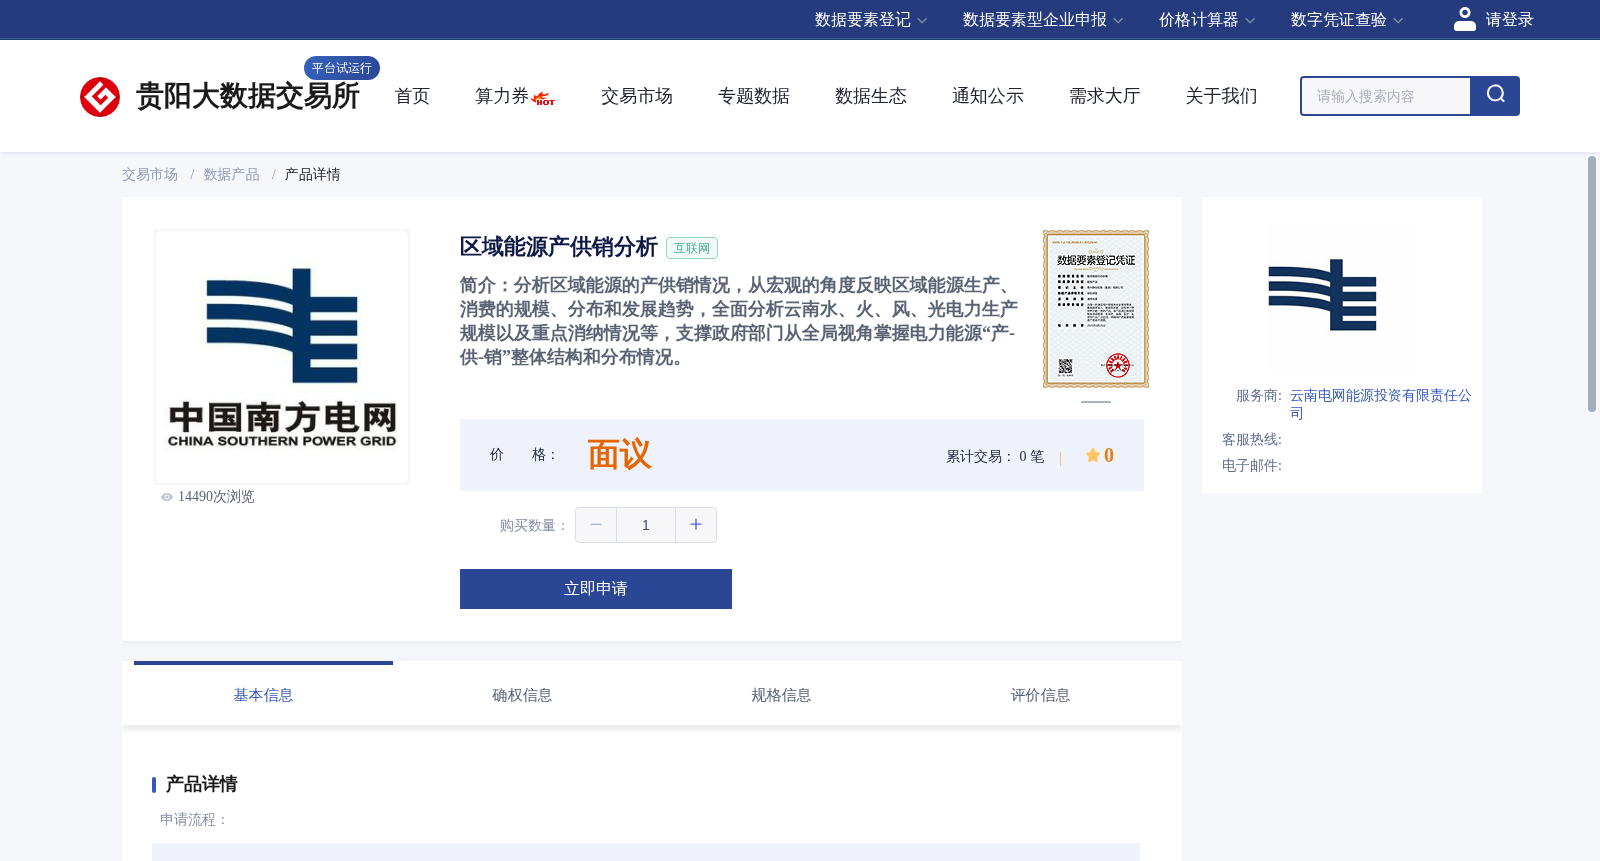1600x861 pixels.
Task: Open 专题数据 in the navigation
Action: point(754,96)
